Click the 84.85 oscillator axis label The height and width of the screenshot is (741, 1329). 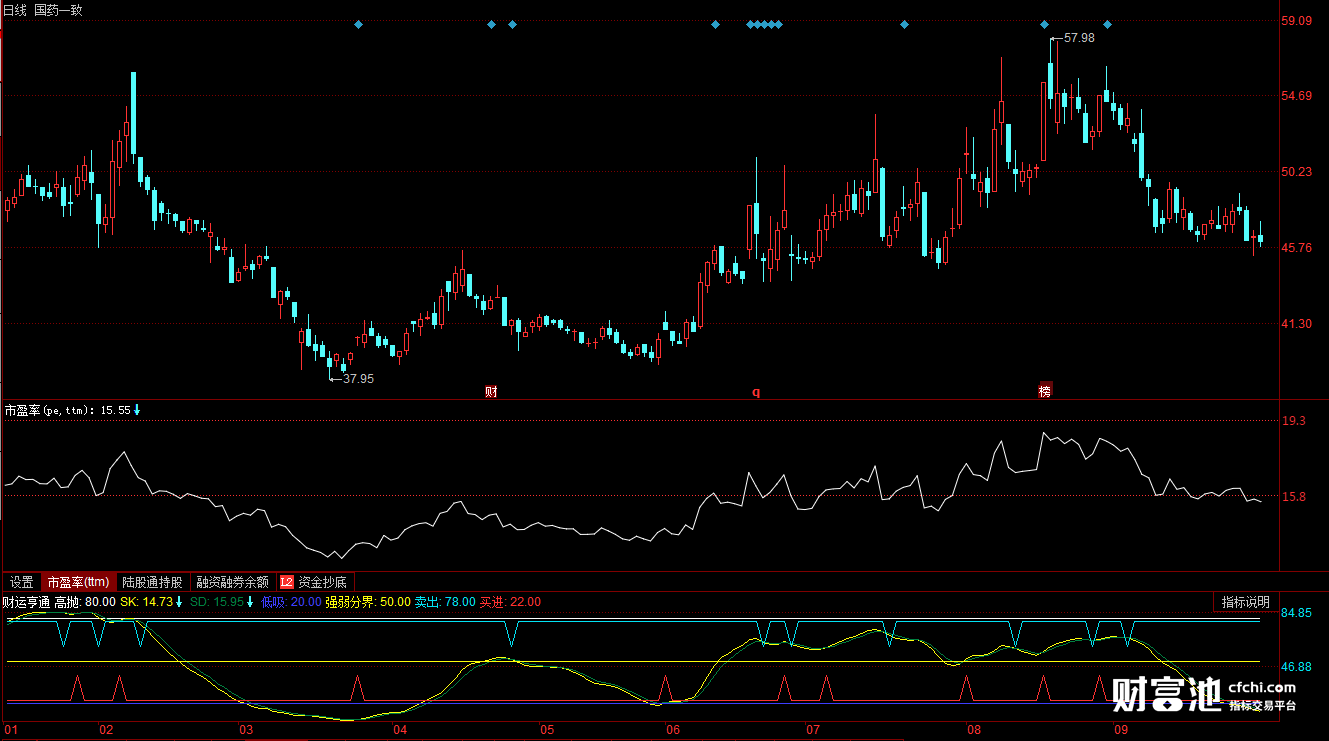[x=1297, y=614]
